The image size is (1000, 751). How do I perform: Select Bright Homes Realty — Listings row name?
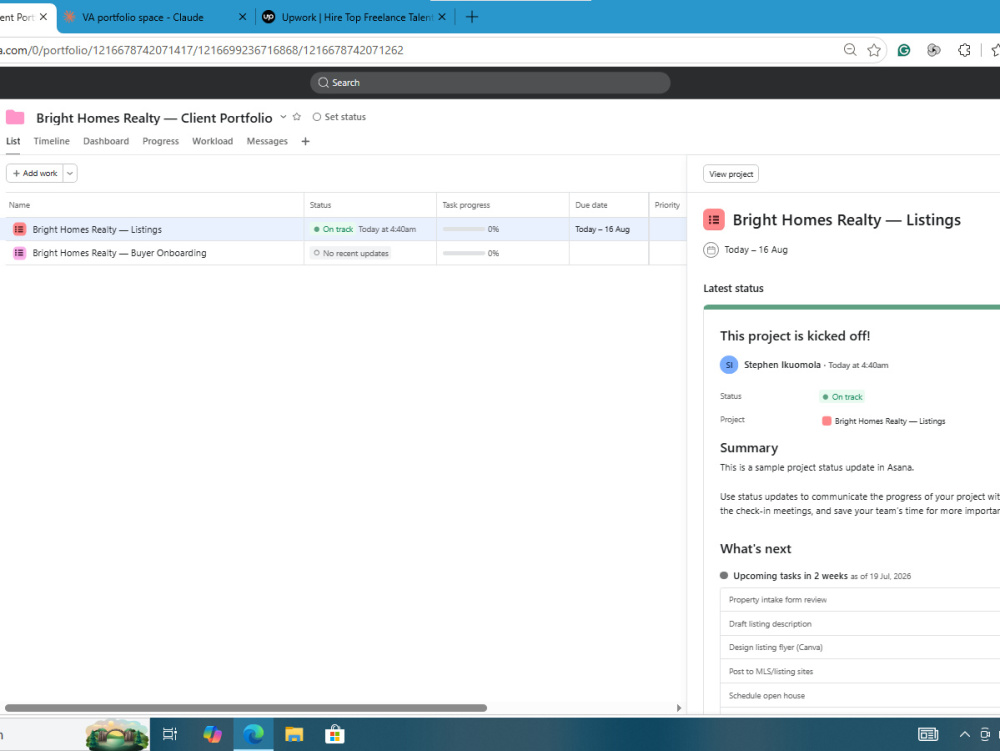coord(97,230)
